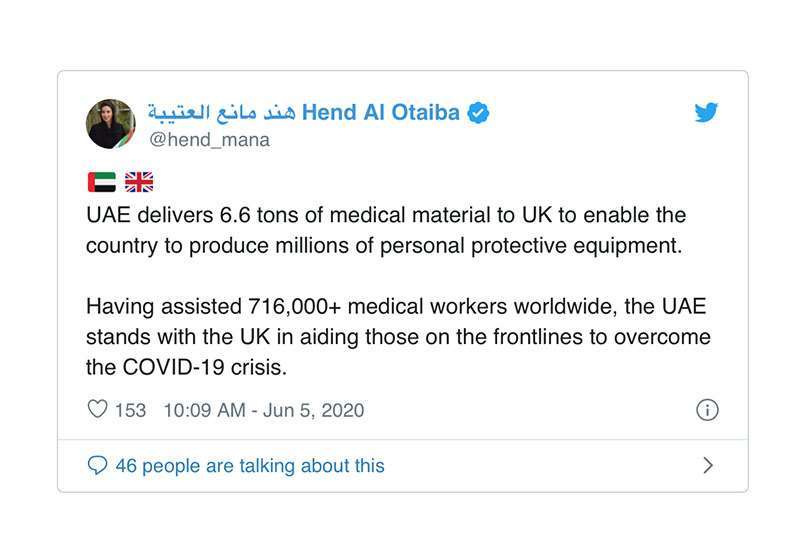Click the heart like icon
810x558 pixels.
97,409
